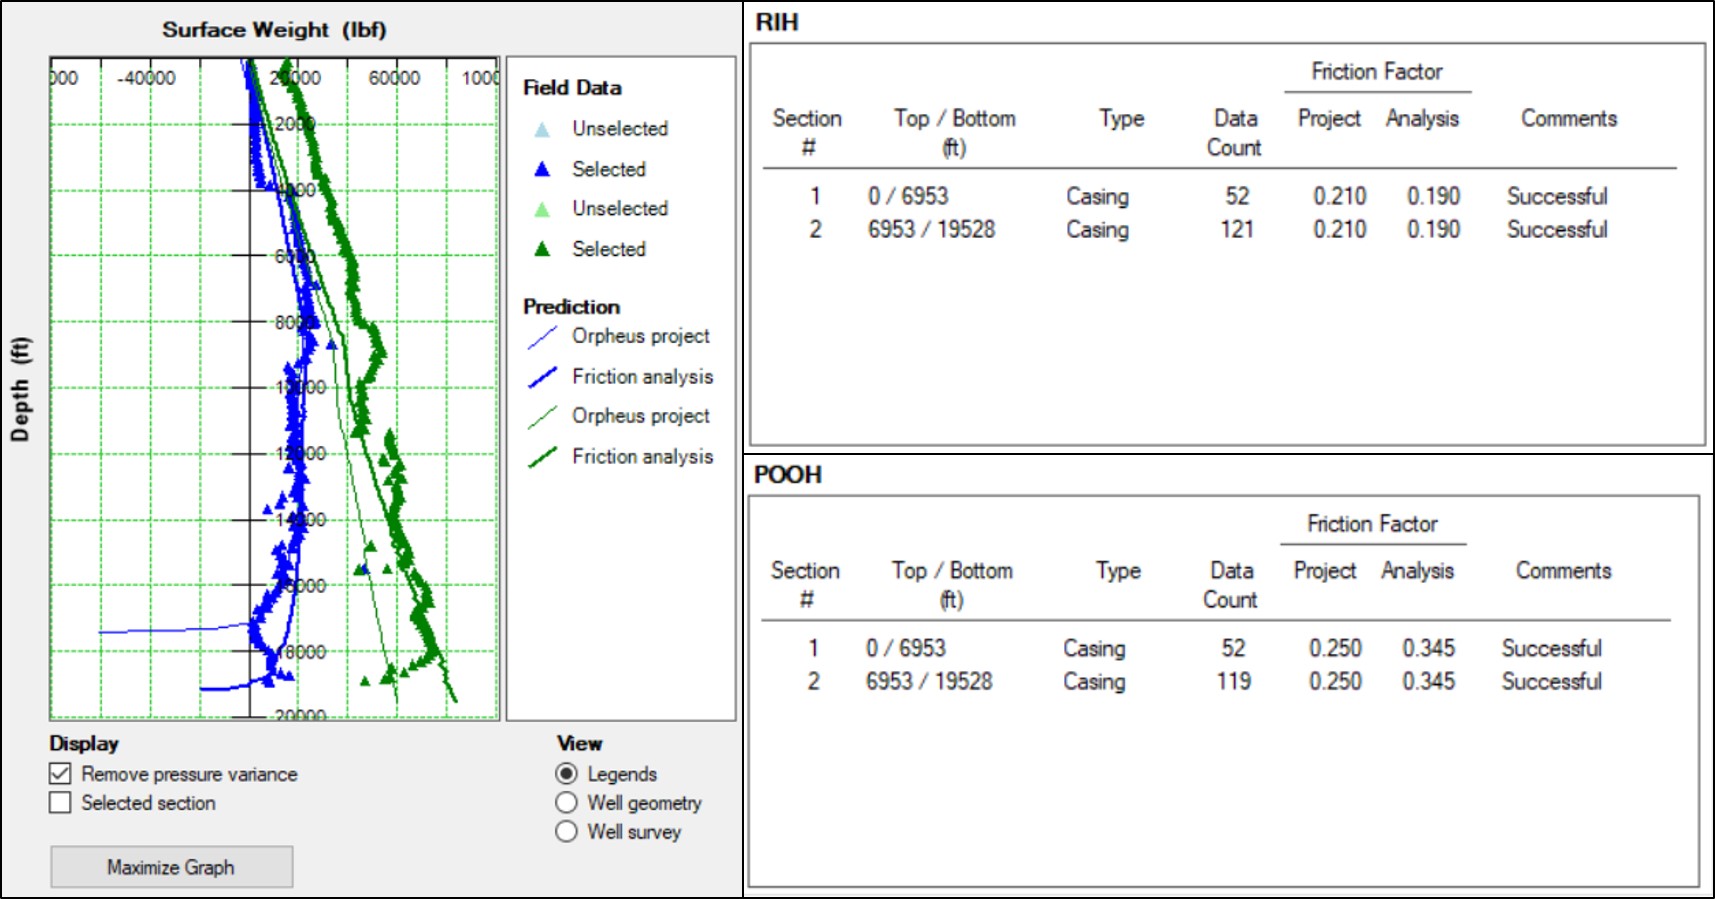Click POOH table Friction Factor header
The image size is (1715, 899).
(x=1372, y=524)
